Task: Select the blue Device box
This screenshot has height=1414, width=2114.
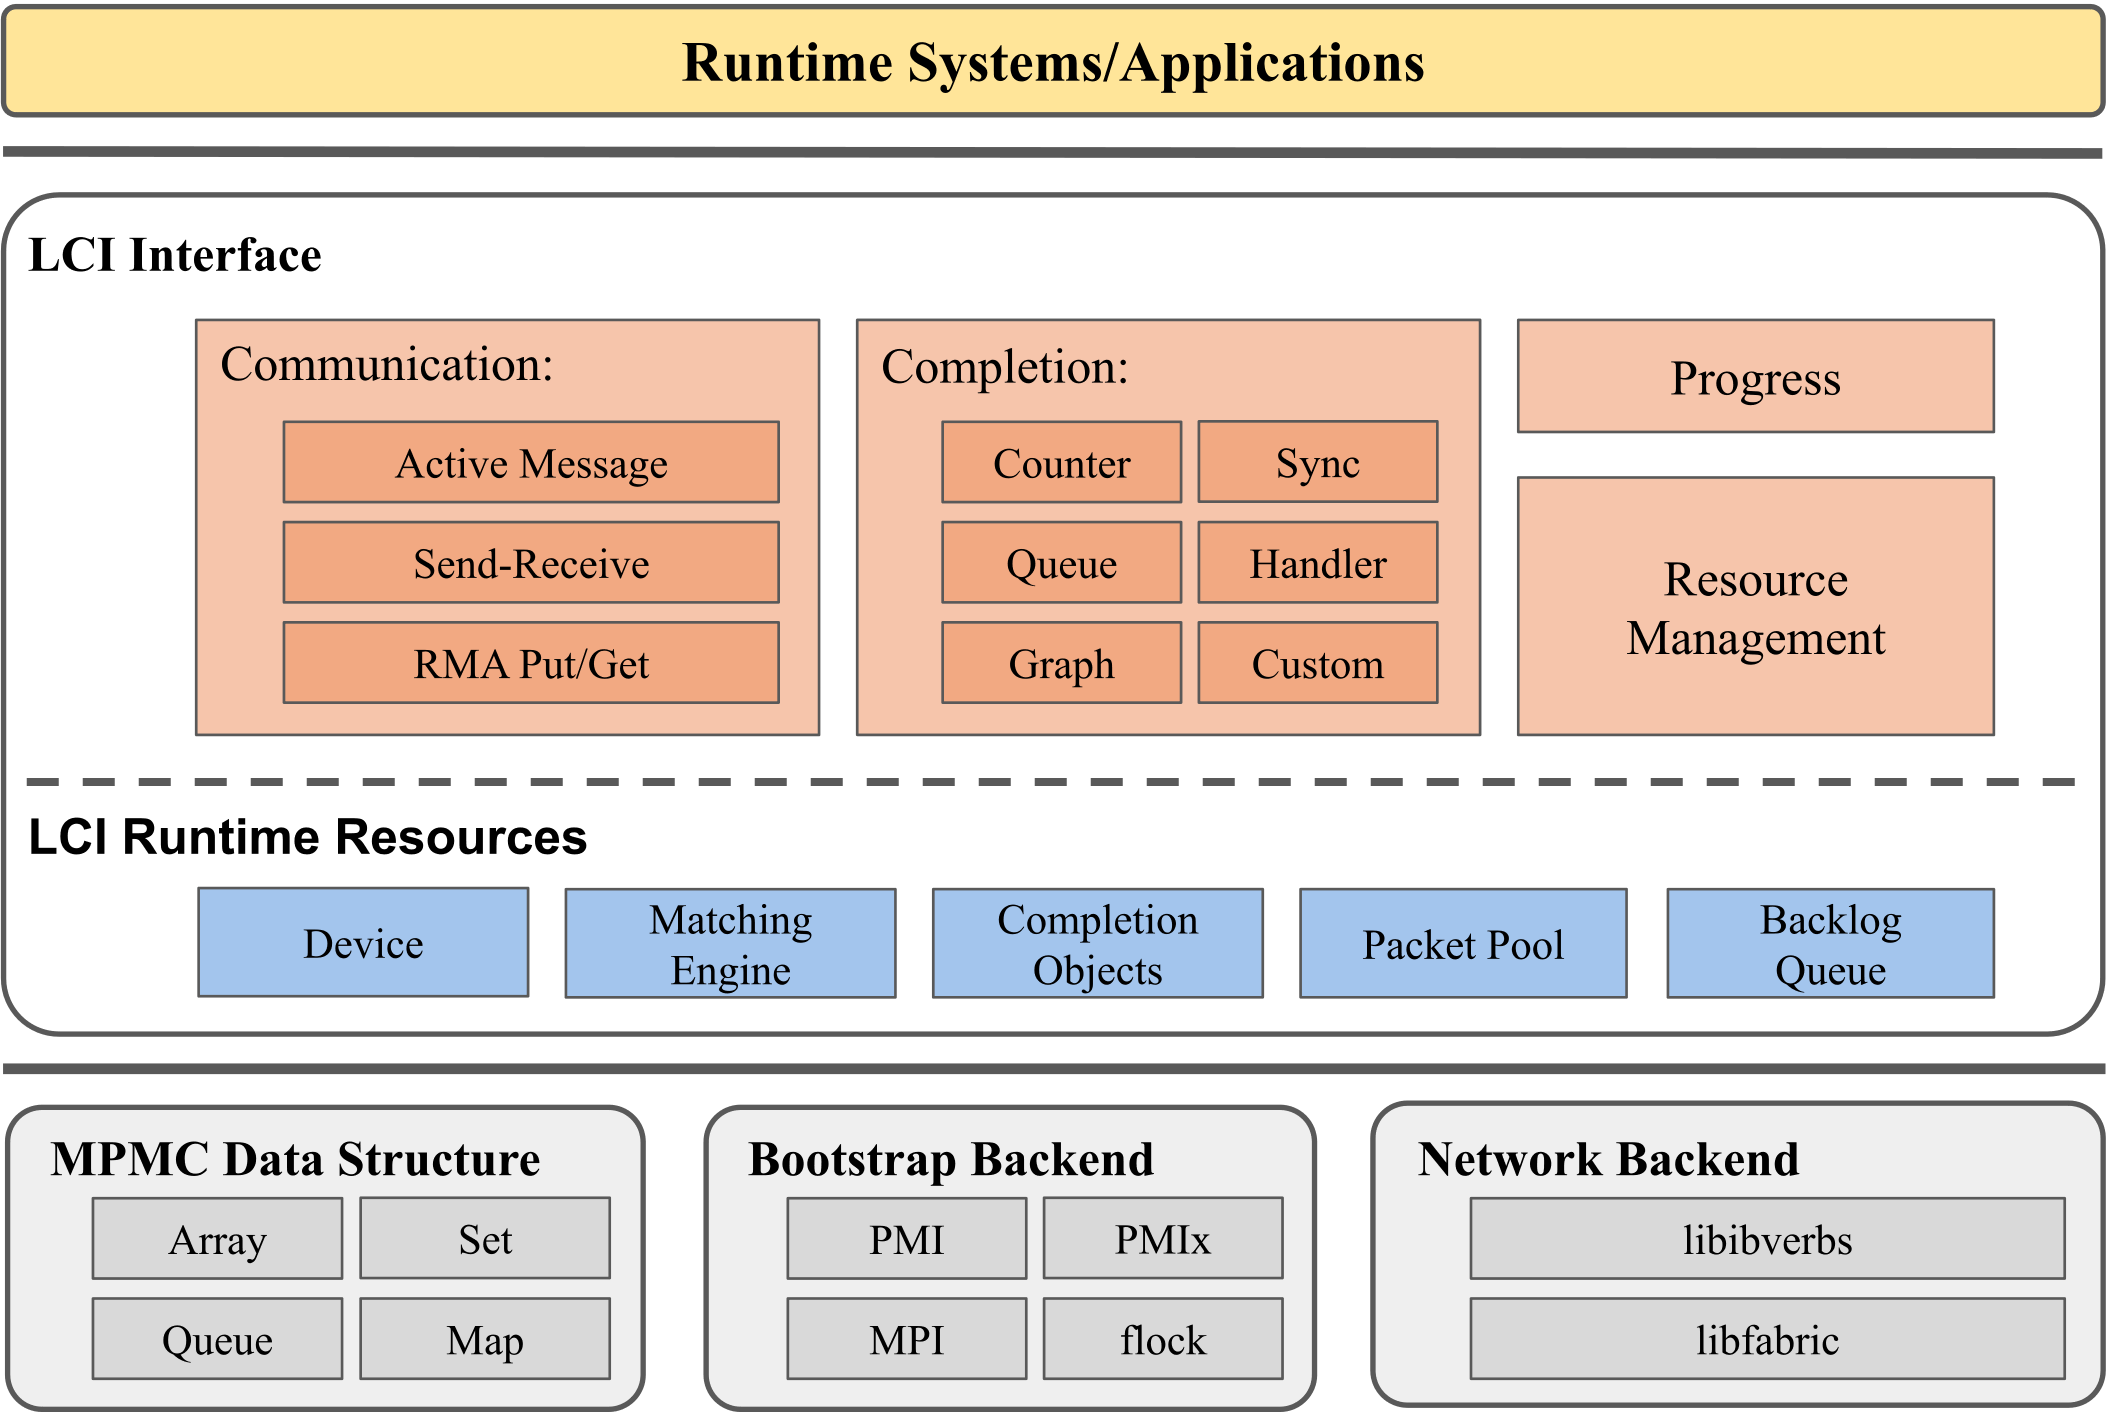Action: coord(363,943)
